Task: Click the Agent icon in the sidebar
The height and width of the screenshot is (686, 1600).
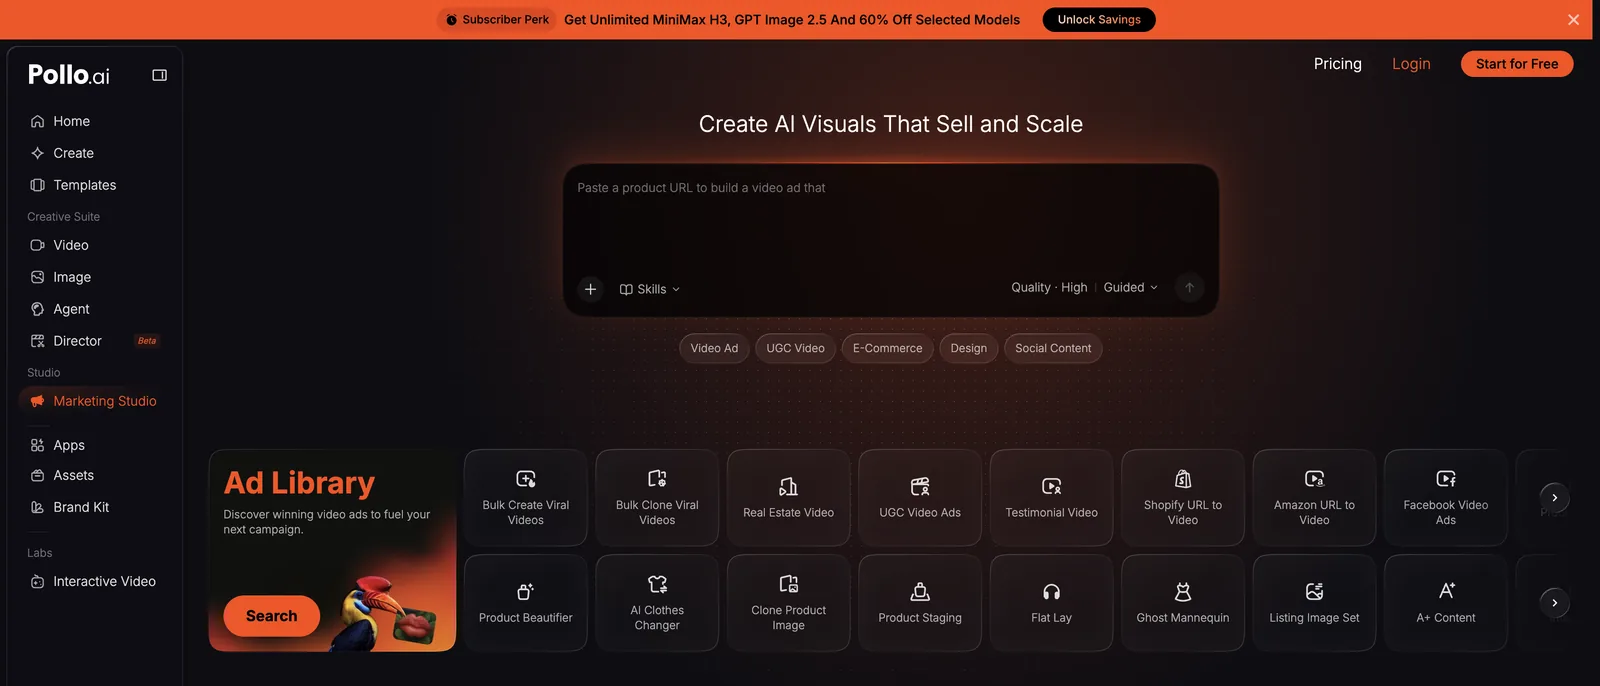Action: tap(37, 309)
